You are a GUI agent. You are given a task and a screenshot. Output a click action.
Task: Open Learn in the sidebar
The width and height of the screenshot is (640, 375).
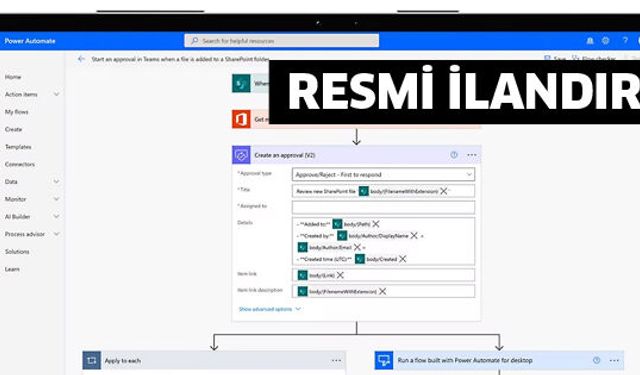[x=12, y=269]
